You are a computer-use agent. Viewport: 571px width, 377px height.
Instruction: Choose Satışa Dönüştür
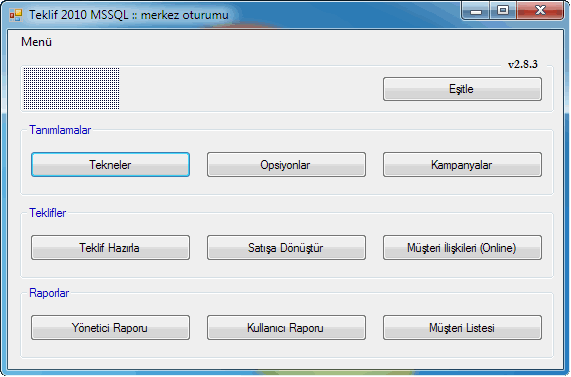(286, 248)
